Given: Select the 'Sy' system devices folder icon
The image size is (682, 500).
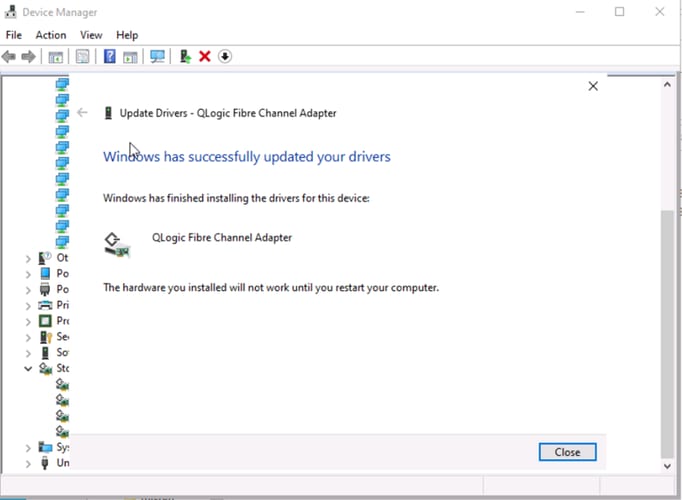Looking at the screenshot, I should pyautogui.click(x=45, y=447).
